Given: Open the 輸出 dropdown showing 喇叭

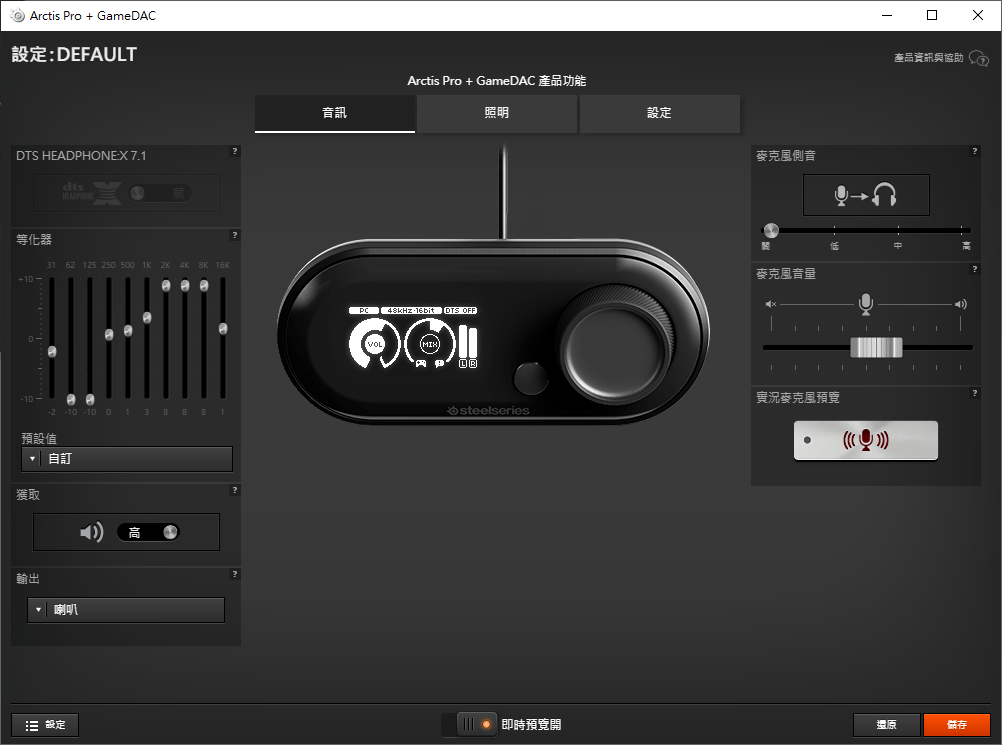Looking at the screenshot, I should (126, 610).
